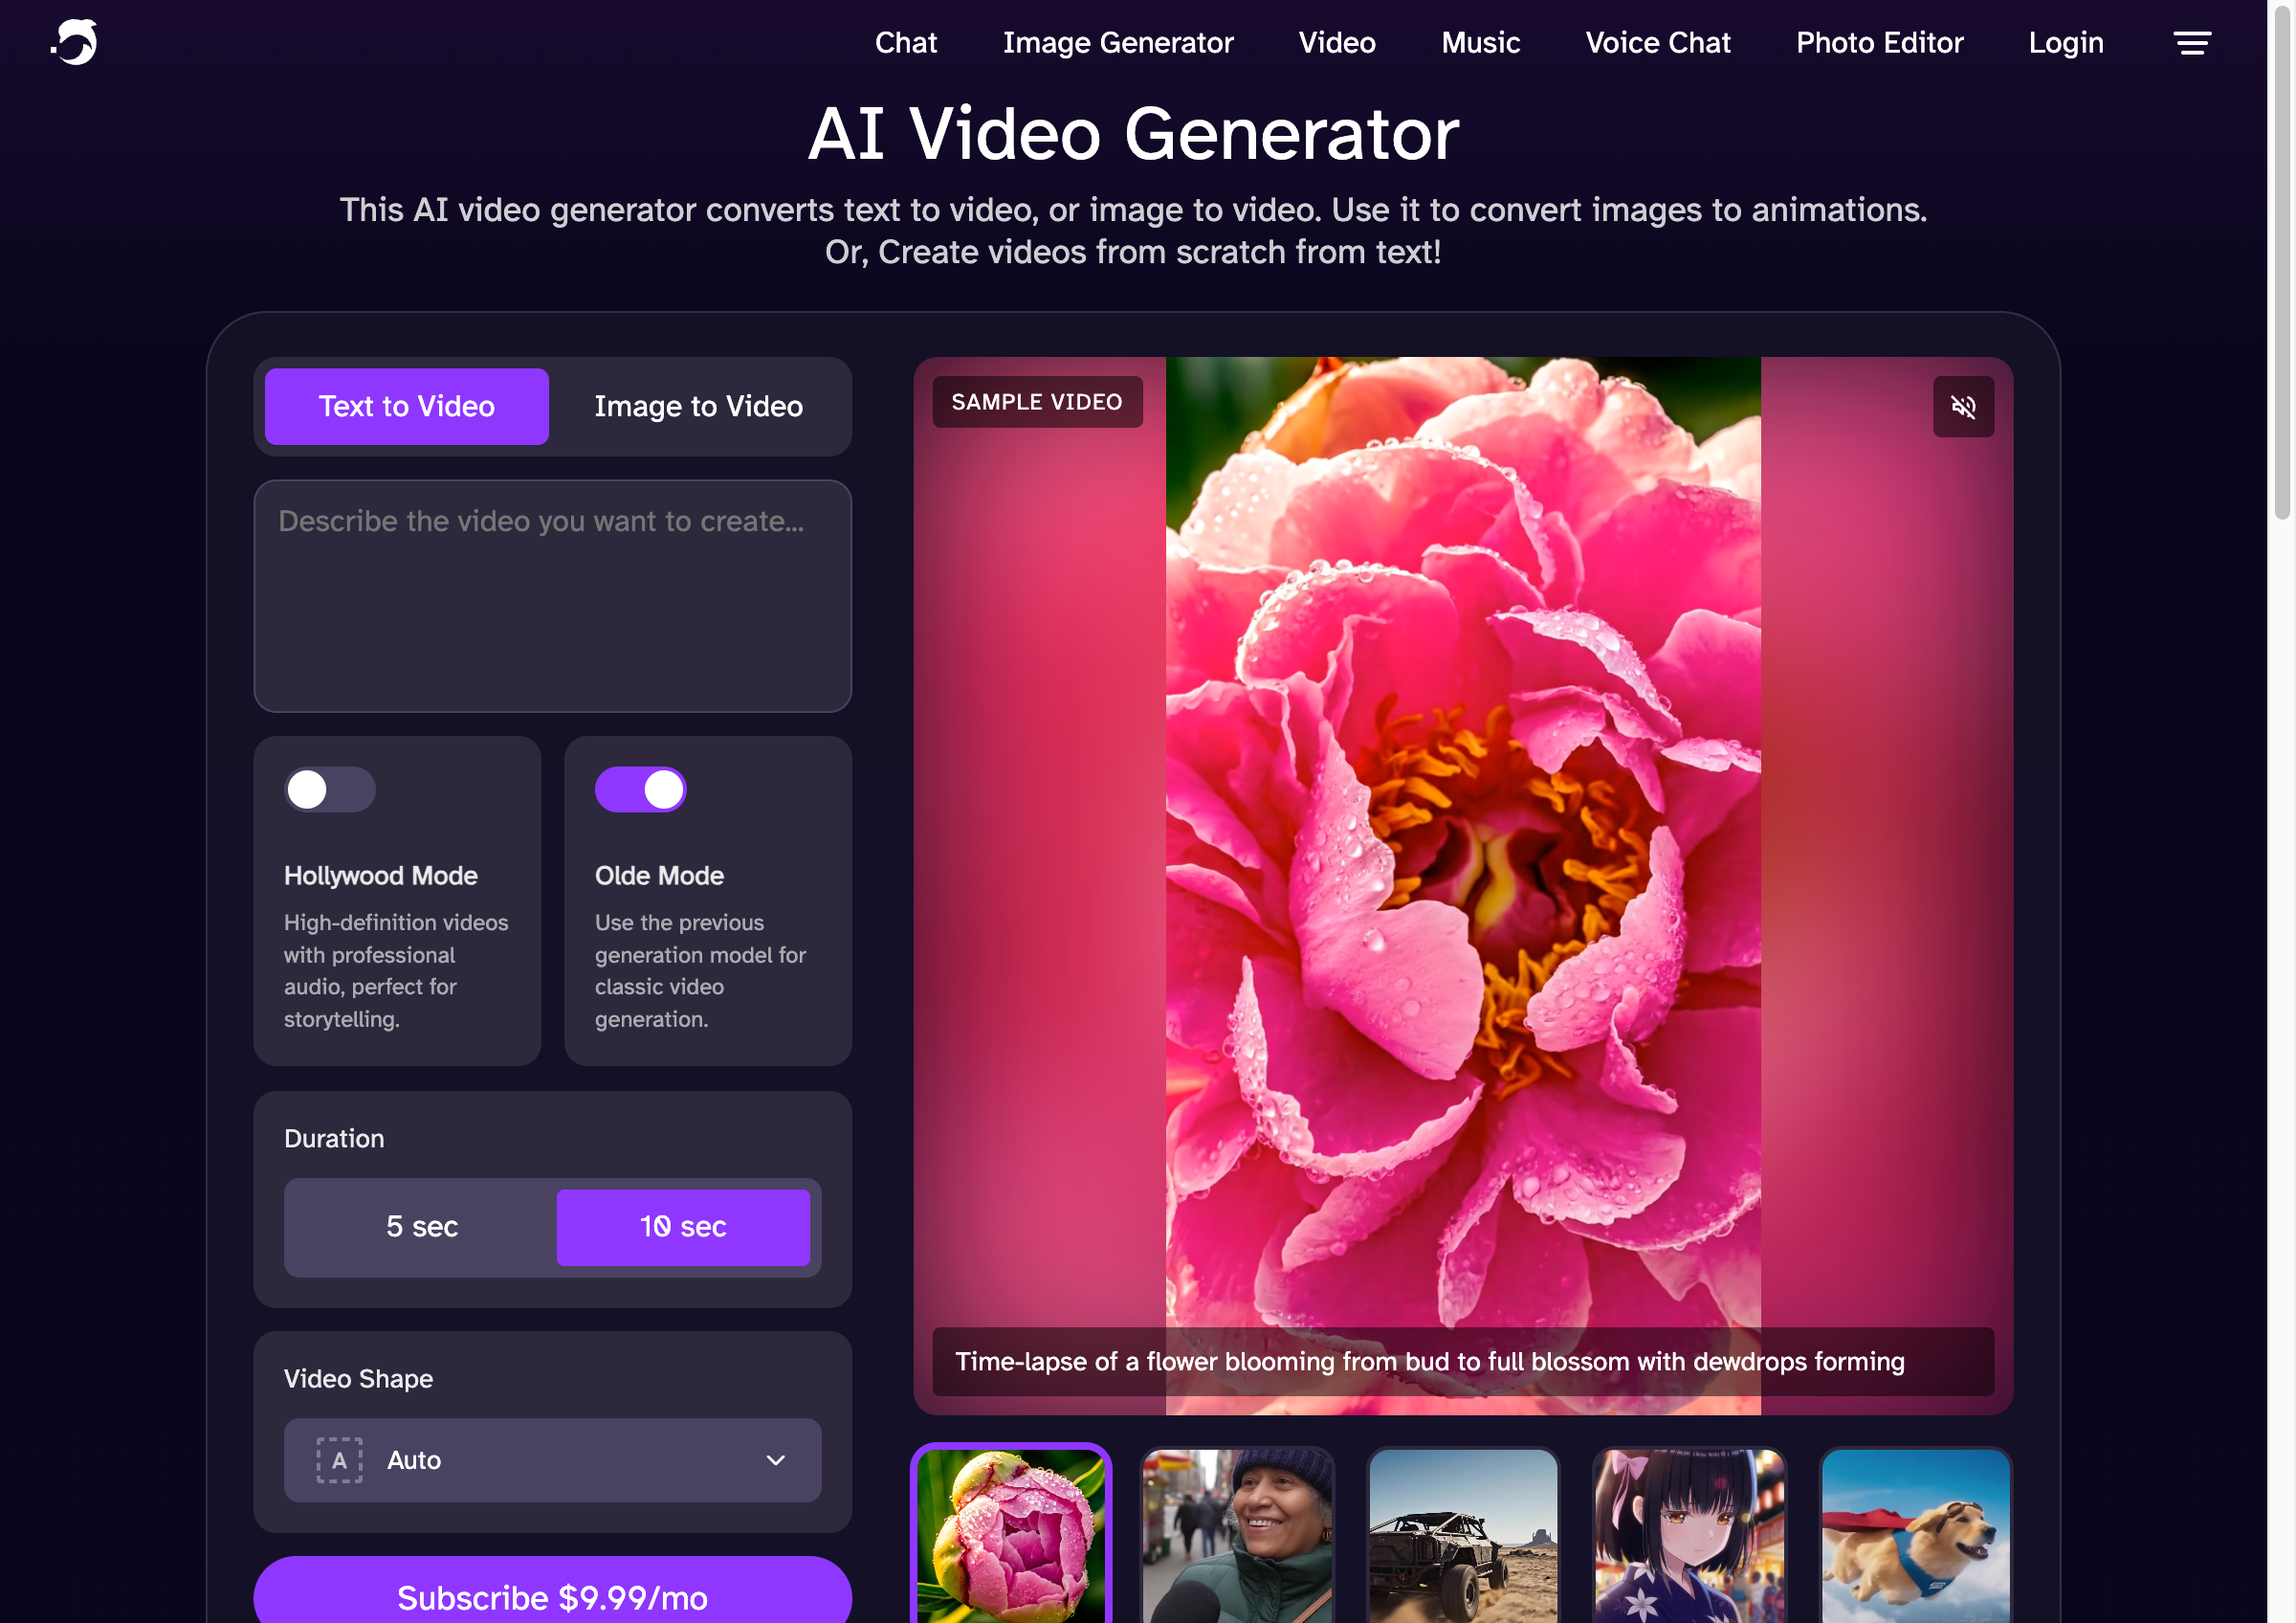This screenshot has width=2296, height=1623.
Task: Open the Video Shape dropdown
Action: 551,1460
